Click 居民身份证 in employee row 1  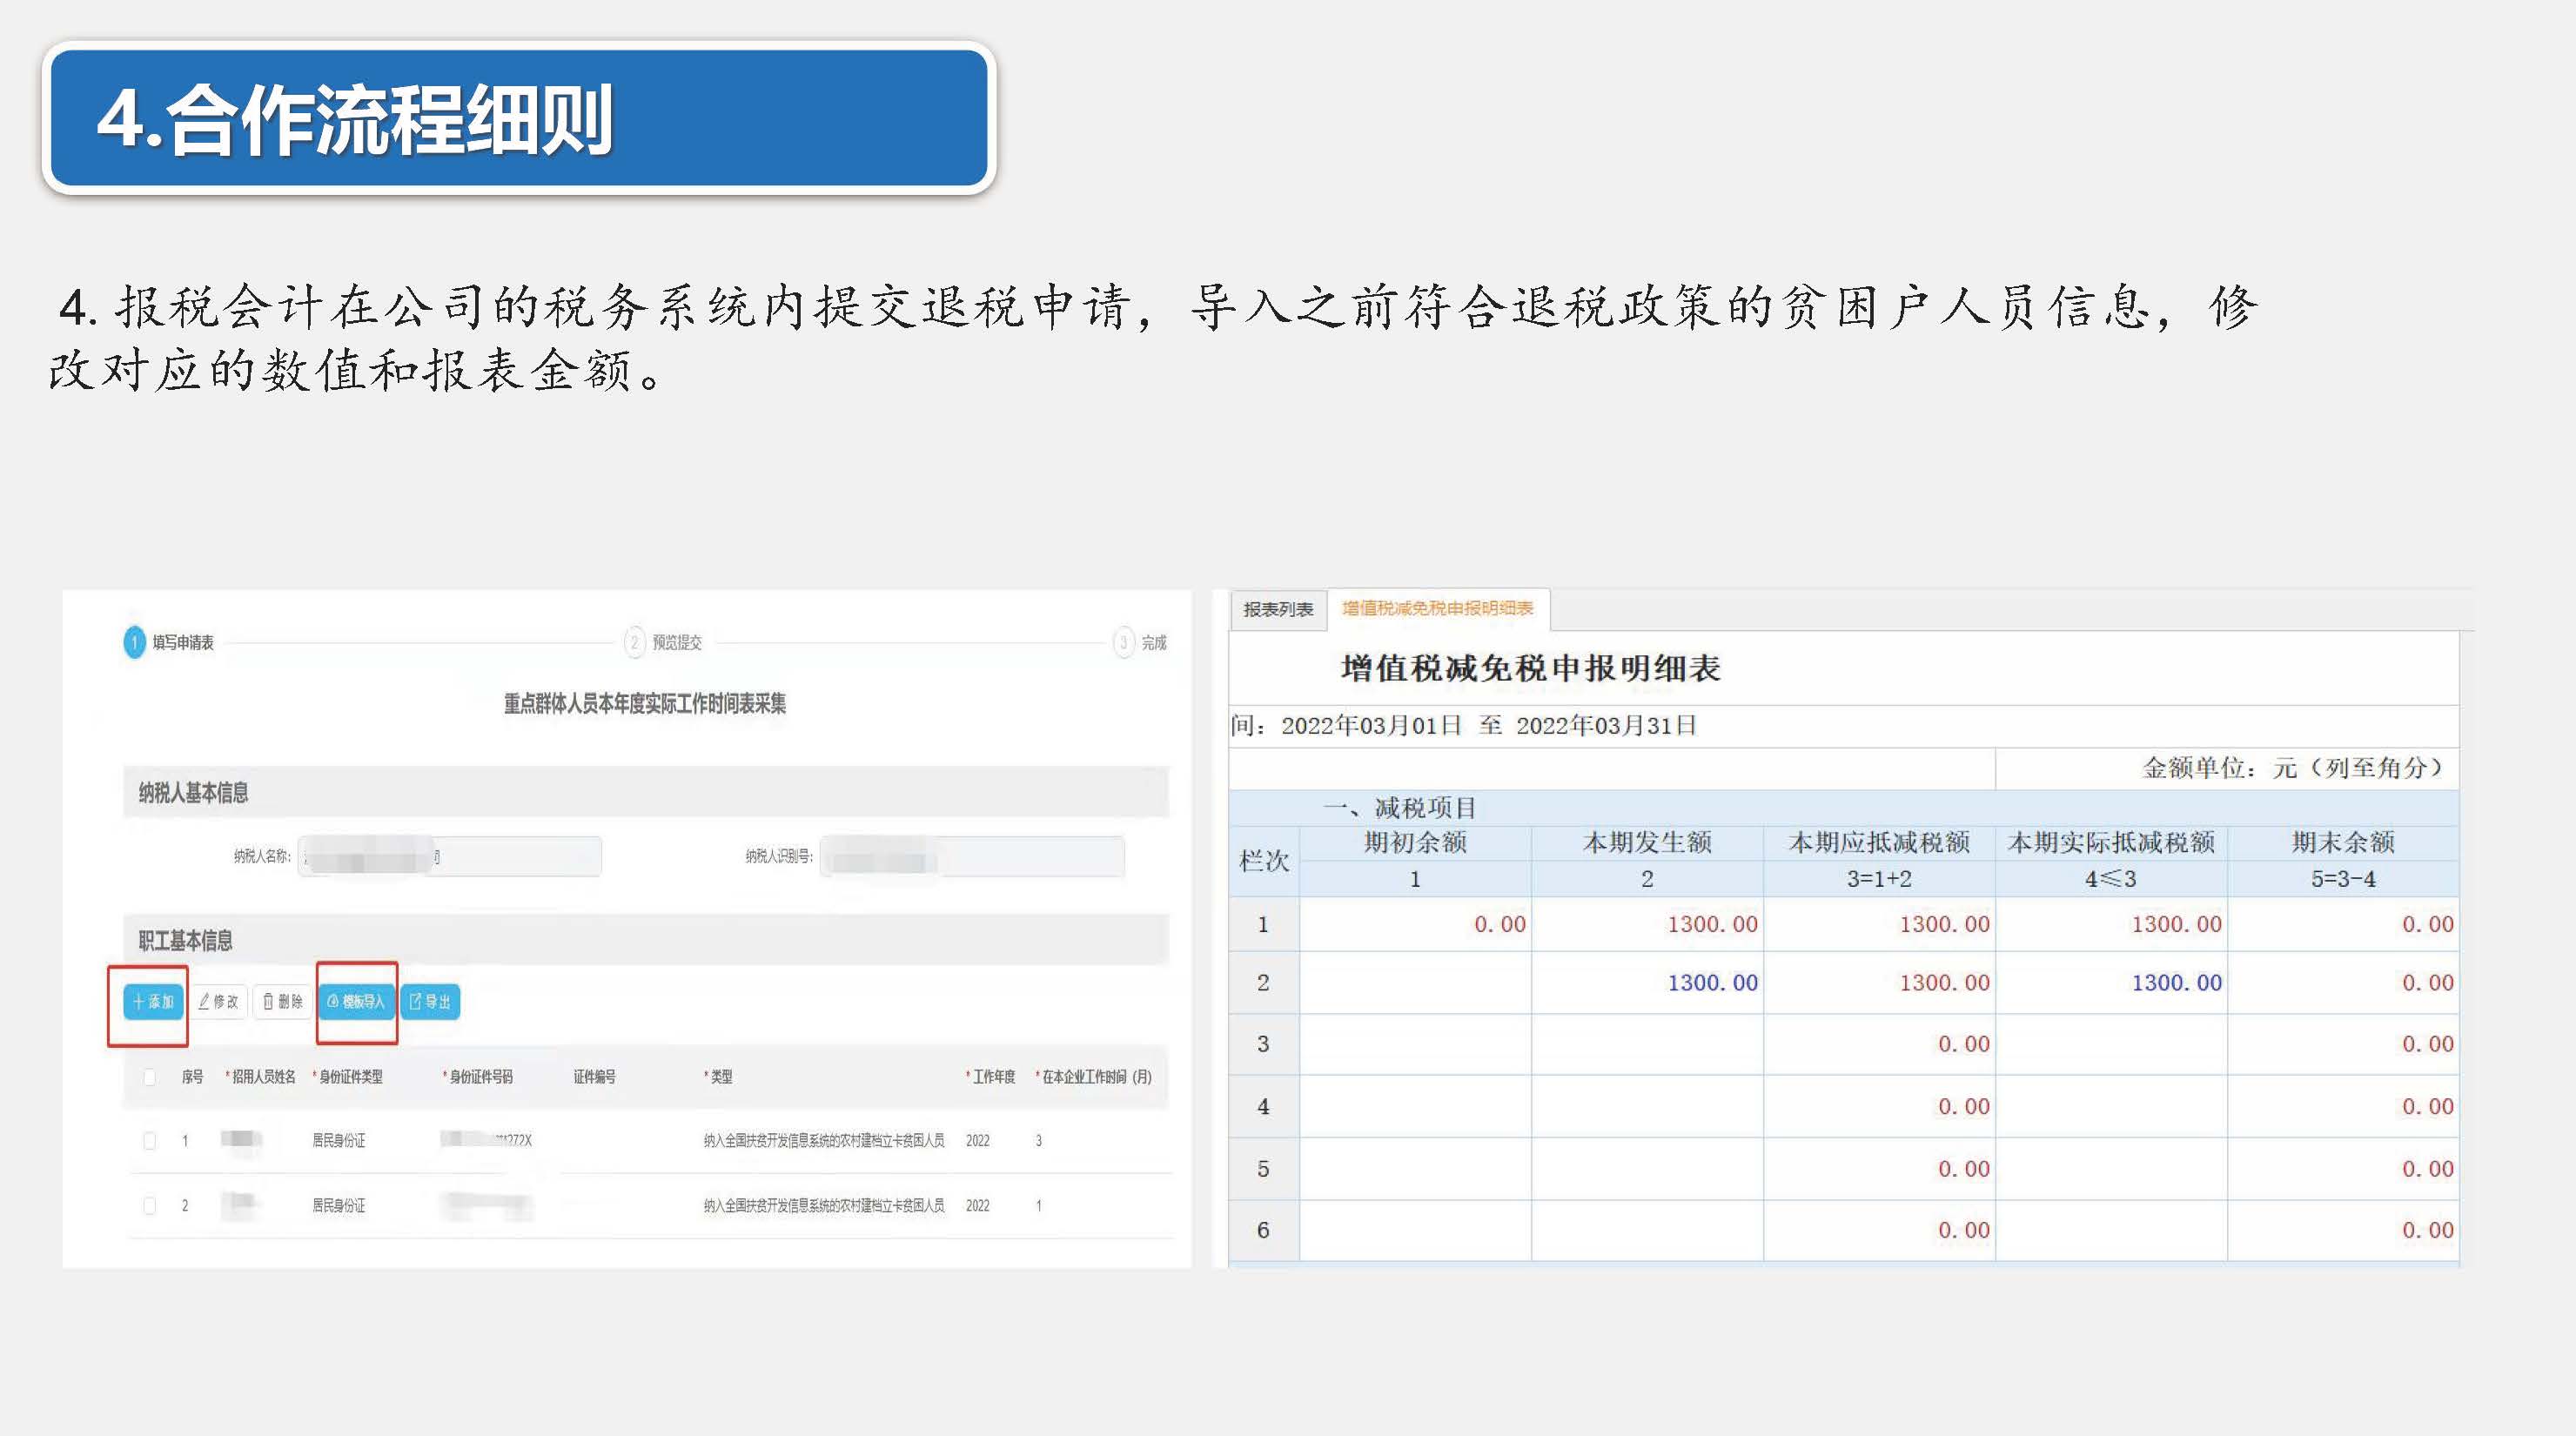tap(339, 1141)
